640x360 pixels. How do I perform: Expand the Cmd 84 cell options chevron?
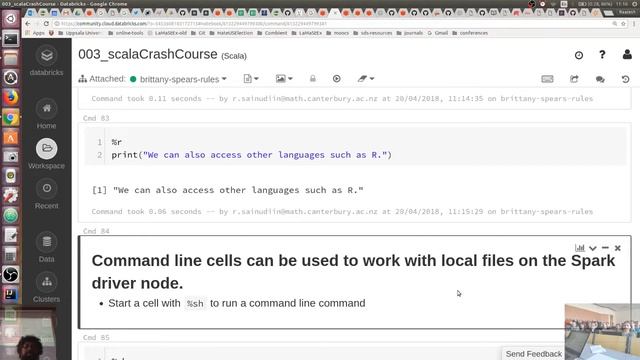click(593, 248)
